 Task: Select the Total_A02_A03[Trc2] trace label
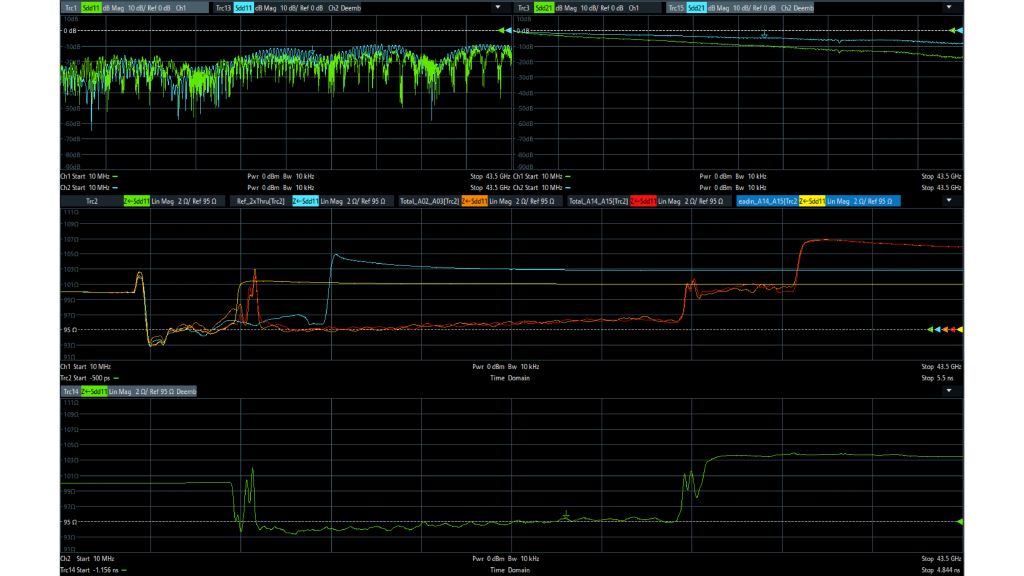point(430,200)
